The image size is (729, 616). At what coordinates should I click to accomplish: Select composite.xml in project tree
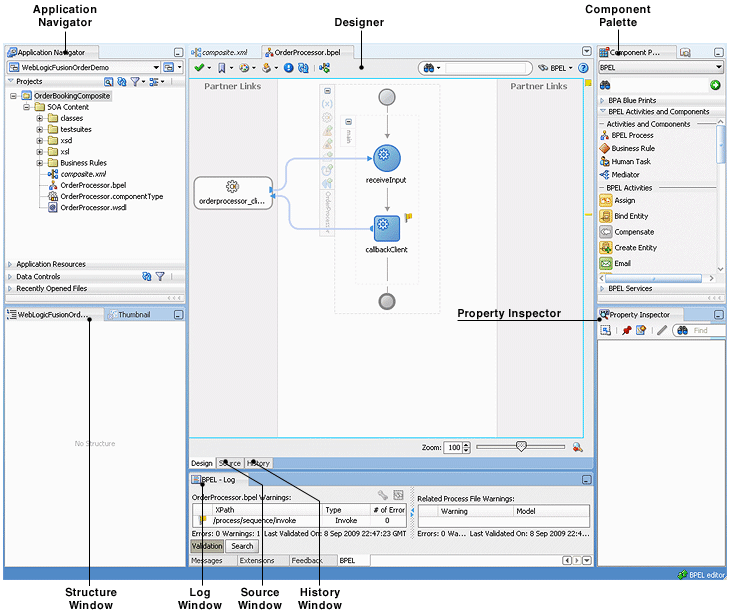83,174
